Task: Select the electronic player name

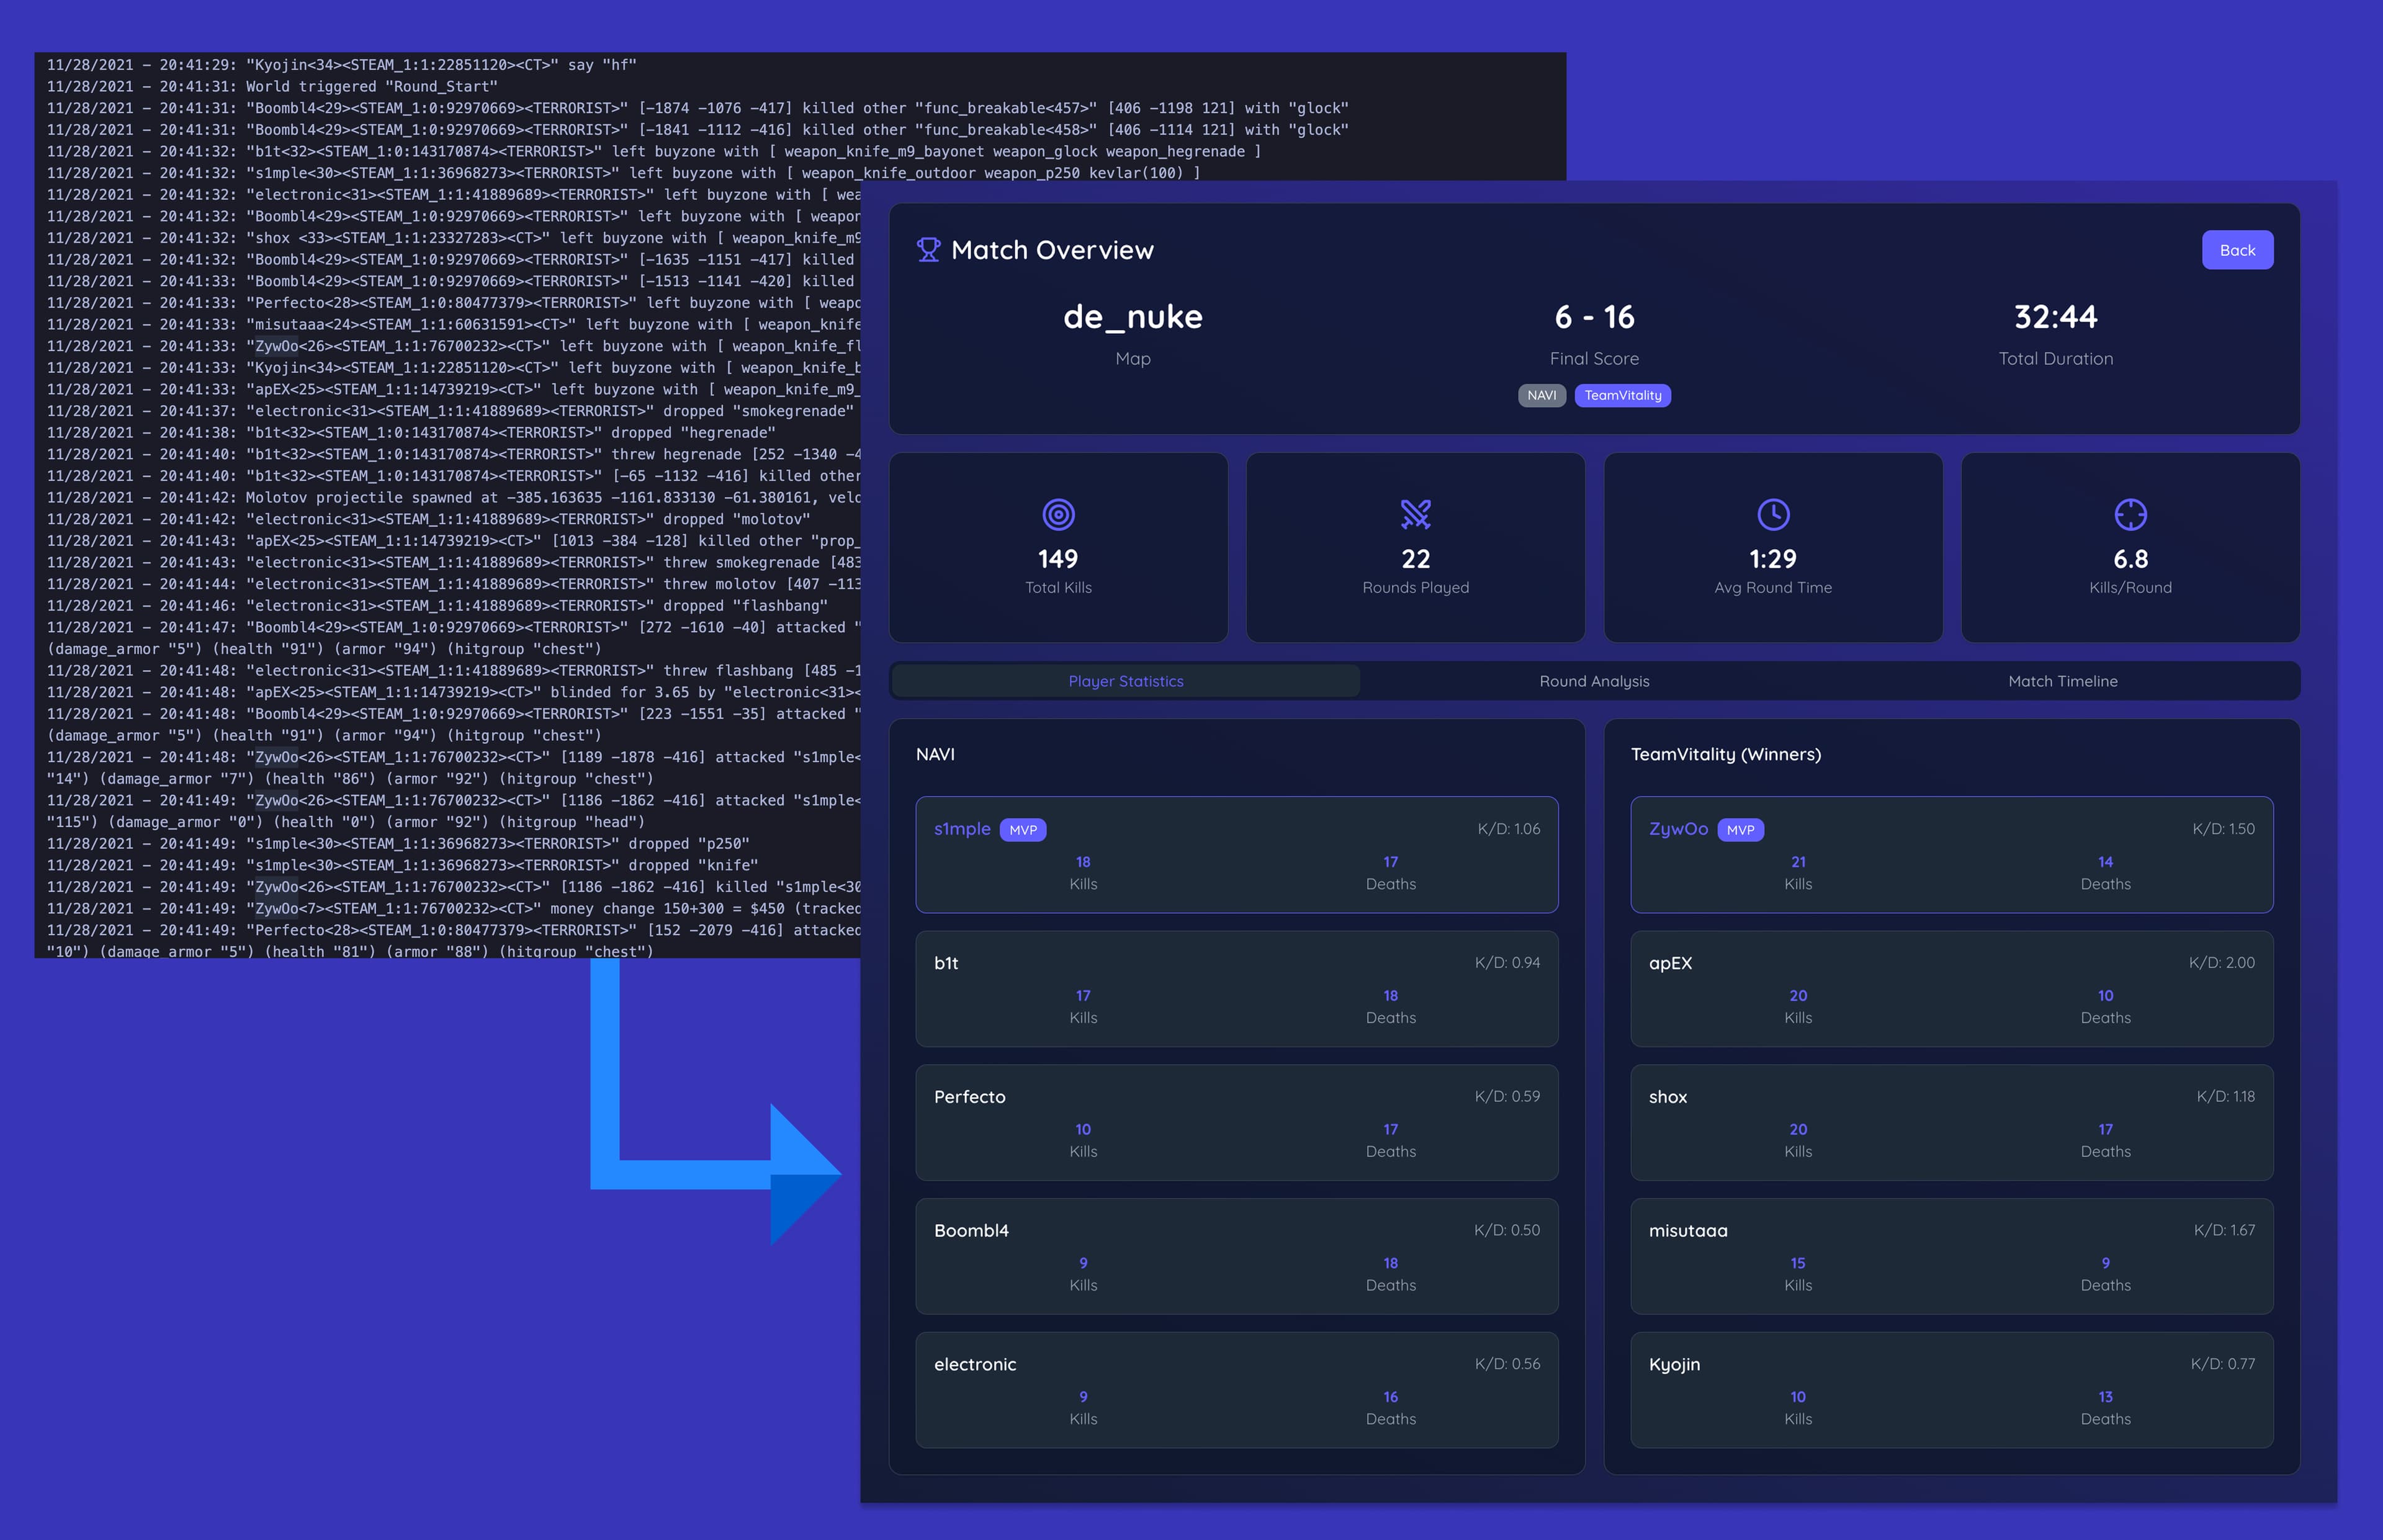Action: click(x=975, y=1365)
